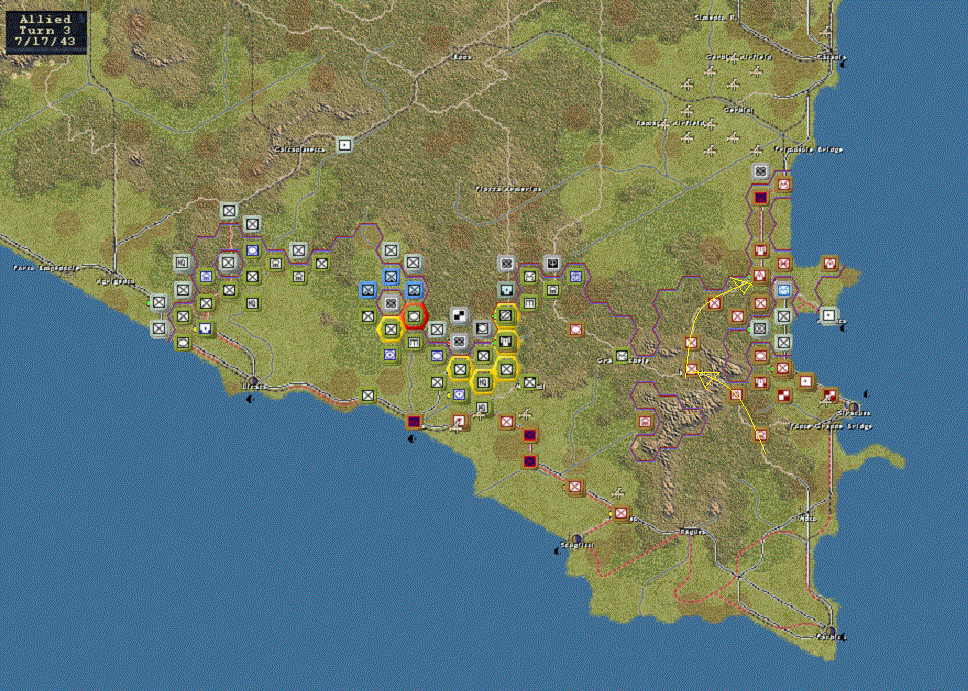
Task: Click the Primosole Bridge label
Action: pyautogui.click(x=808, y=149)
